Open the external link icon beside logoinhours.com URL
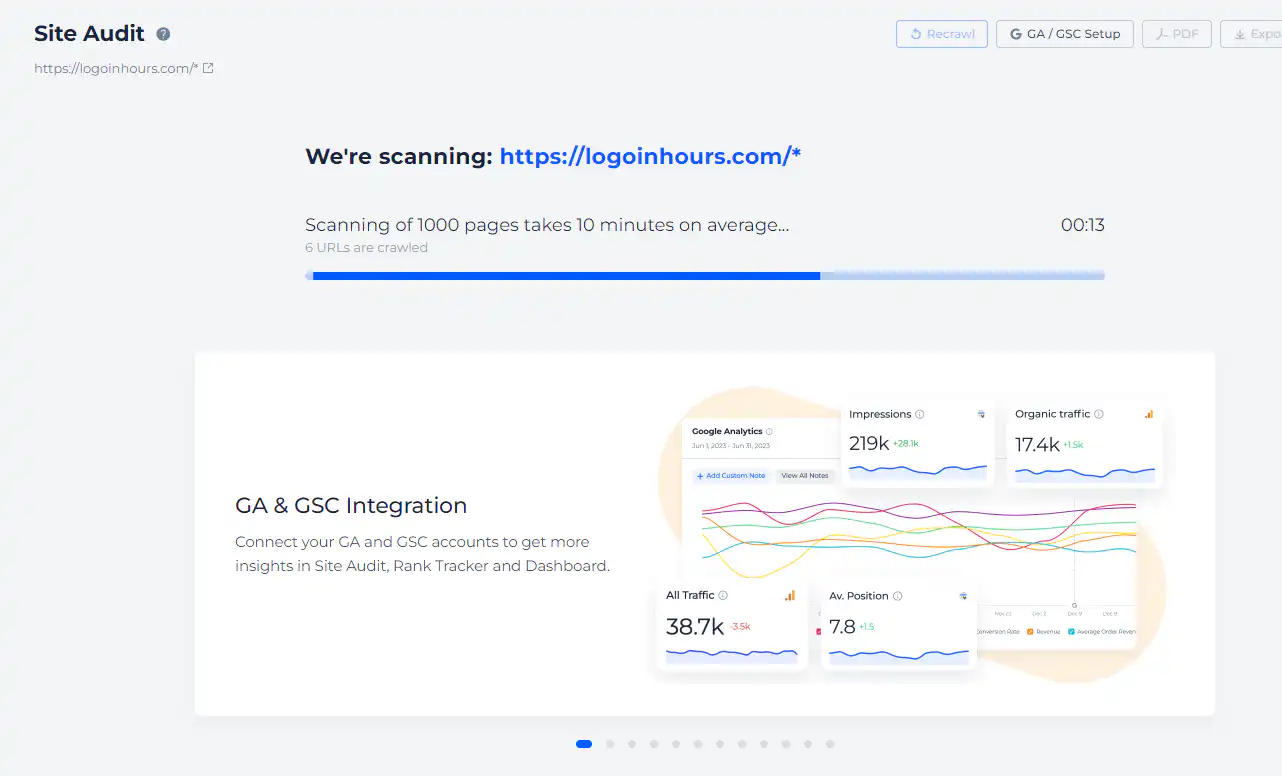Screen dimensions: 1282x776 coord(208,69)
